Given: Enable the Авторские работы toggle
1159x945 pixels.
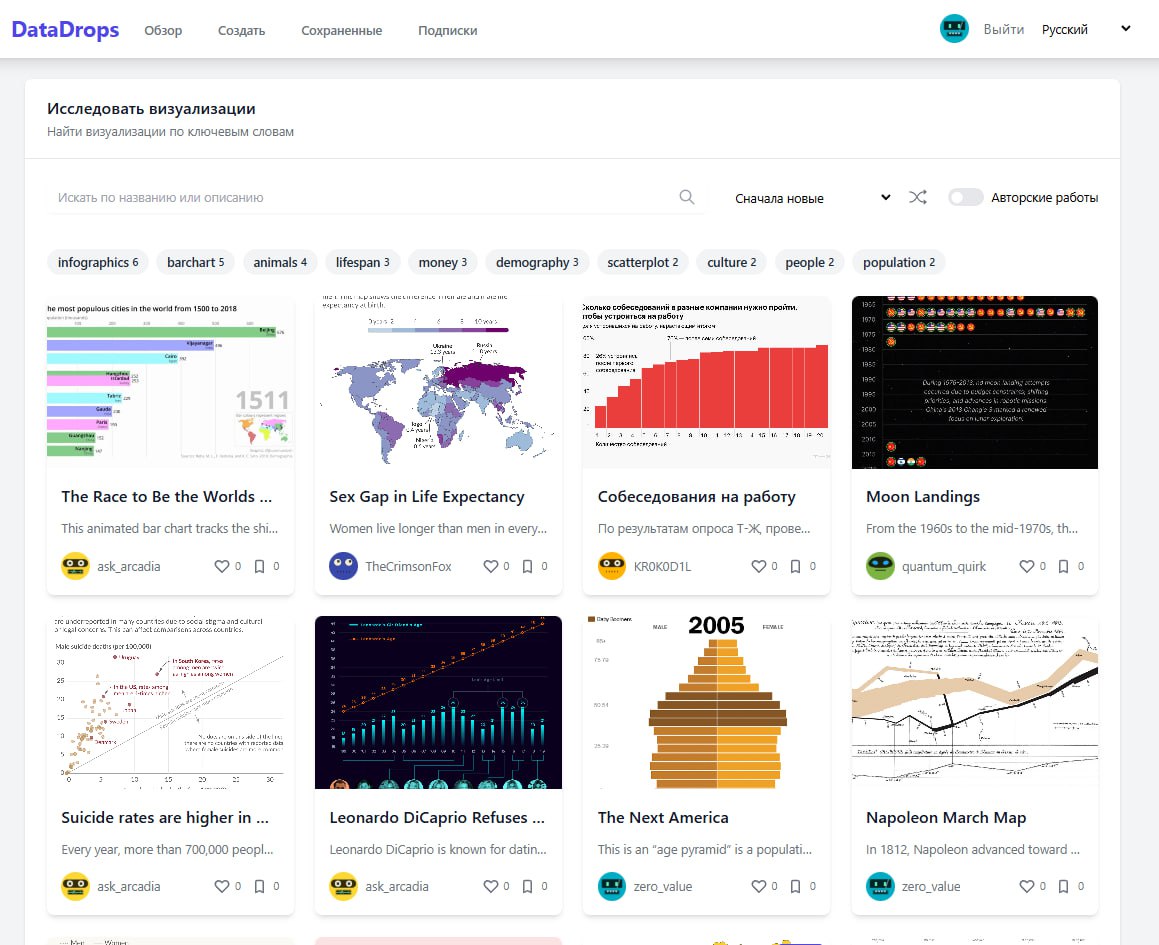Looking at the screenshot, I should 966,197.
